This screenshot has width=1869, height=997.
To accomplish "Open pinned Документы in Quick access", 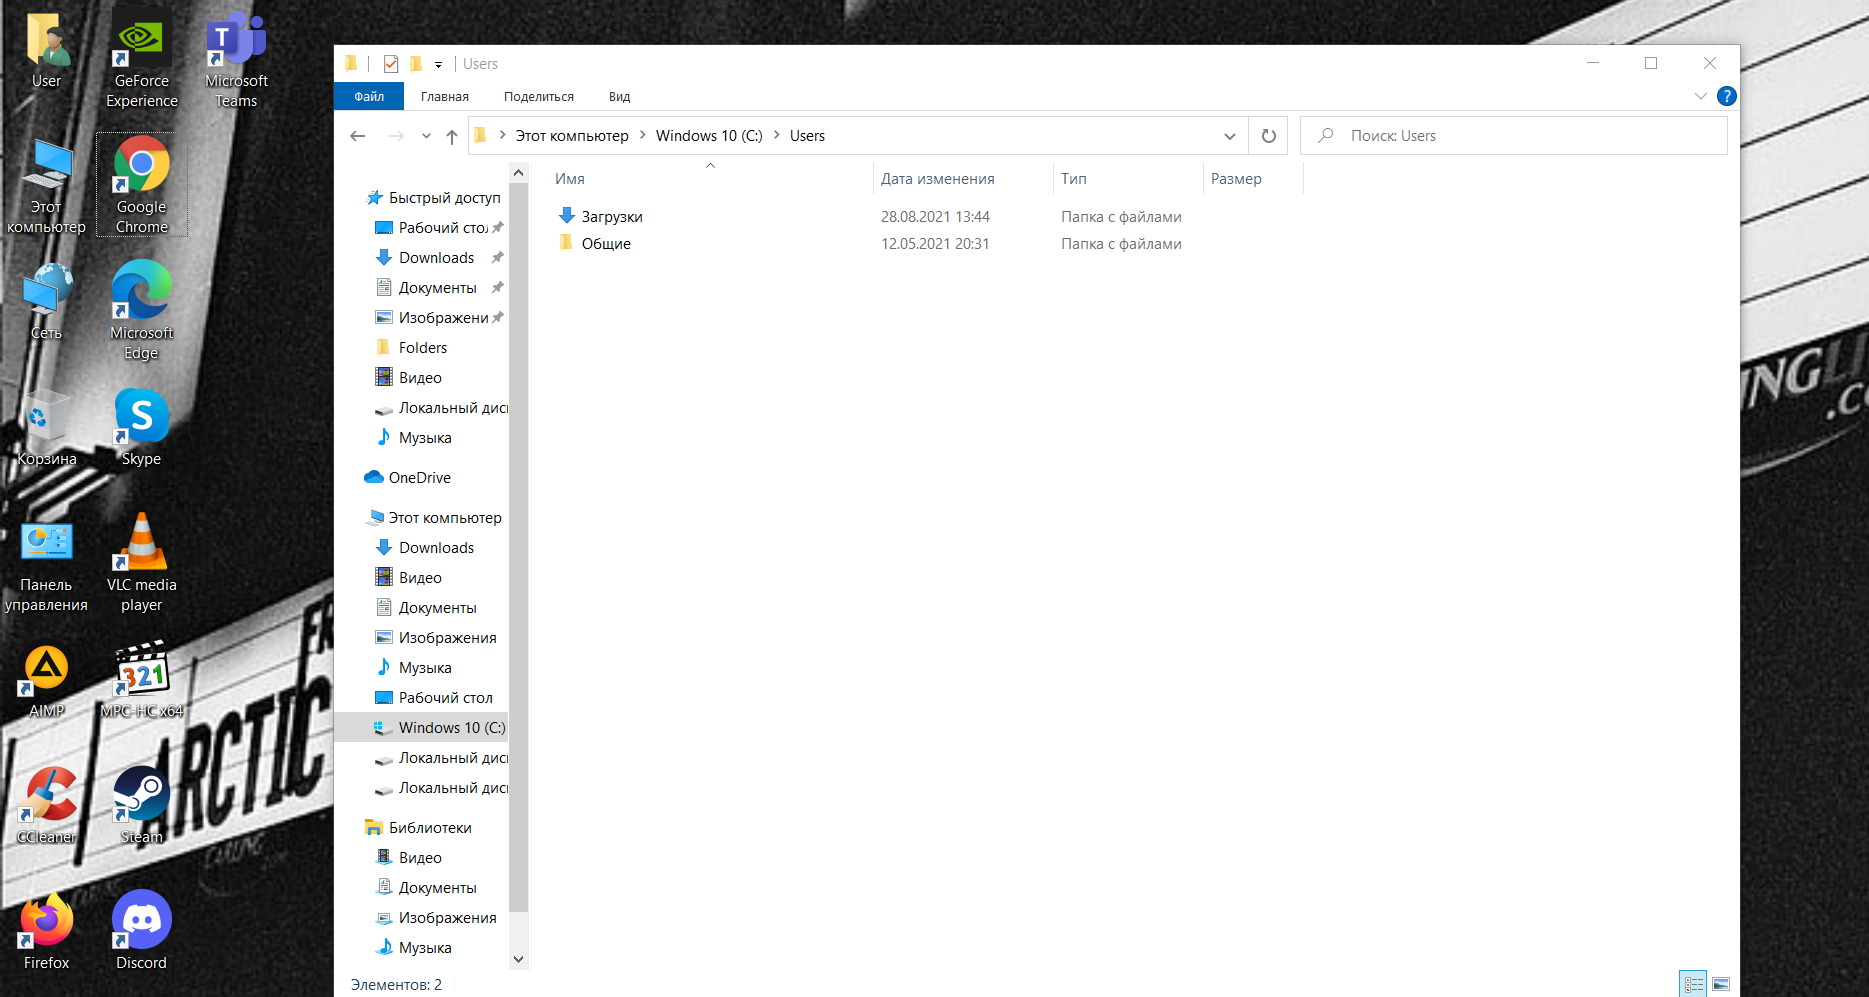I will click(437, 288).
